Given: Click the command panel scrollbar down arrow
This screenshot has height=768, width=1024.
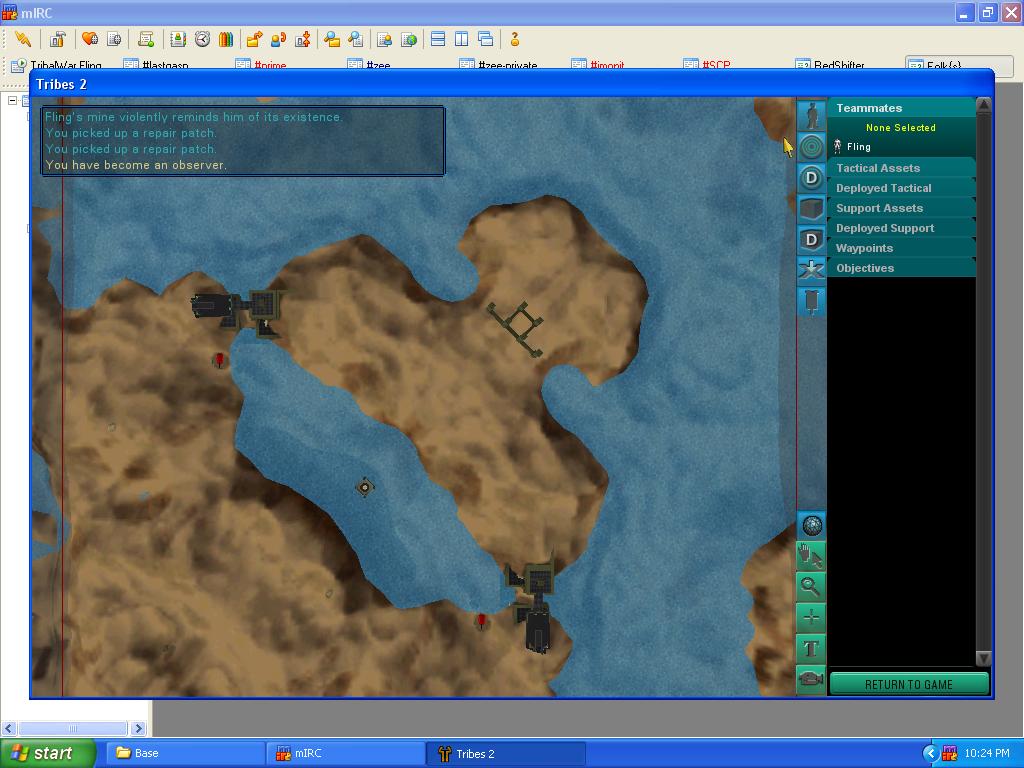Looking at the screenshot, I should [x=984, y=658].
